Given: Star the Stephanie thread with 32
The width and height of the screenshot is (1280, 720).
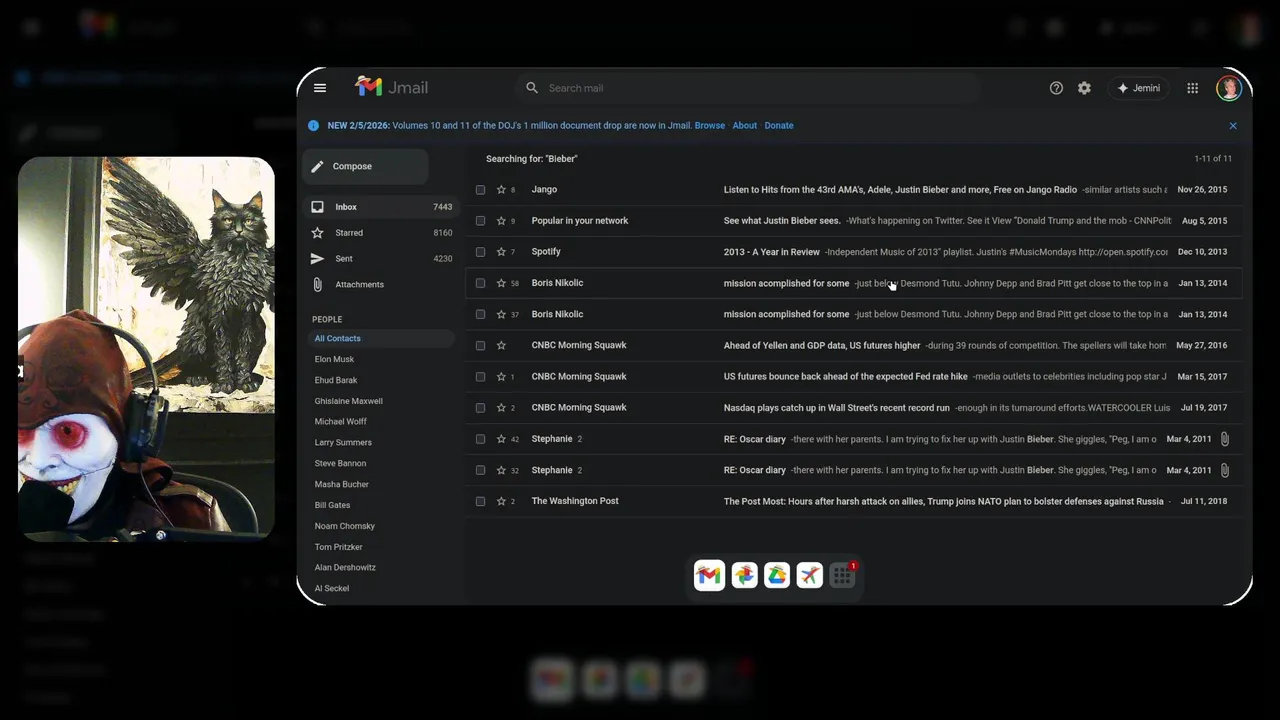Looking at the screenshot, I should coord(501,470).
